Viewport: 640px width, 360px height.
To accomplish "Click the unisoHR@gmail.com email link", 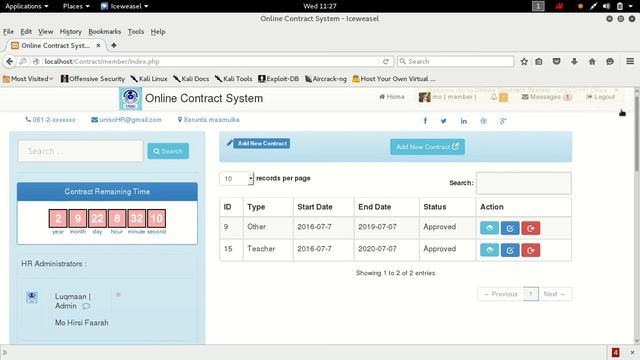I will click(x=127, y=120).
